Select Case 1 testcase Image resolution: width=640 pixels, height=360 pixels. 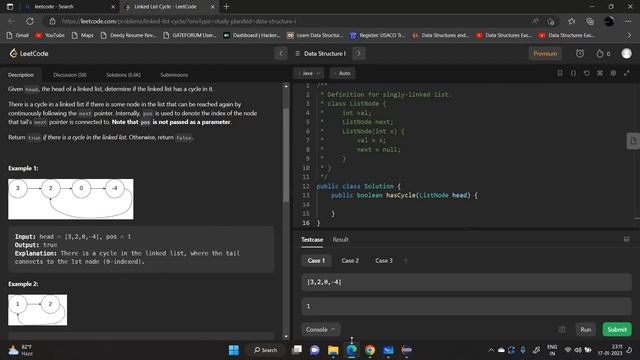point(316,260)
